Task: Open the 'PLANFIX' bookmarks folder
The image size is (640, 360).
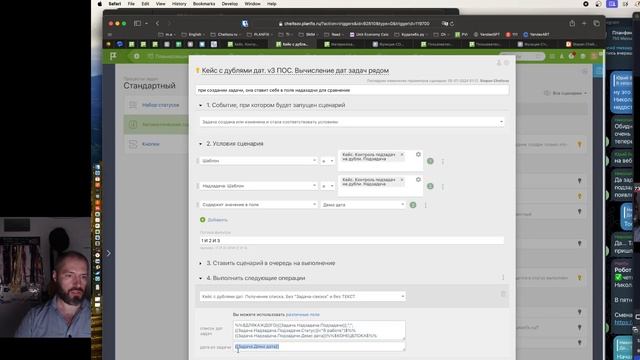Action: click(259, 35)
